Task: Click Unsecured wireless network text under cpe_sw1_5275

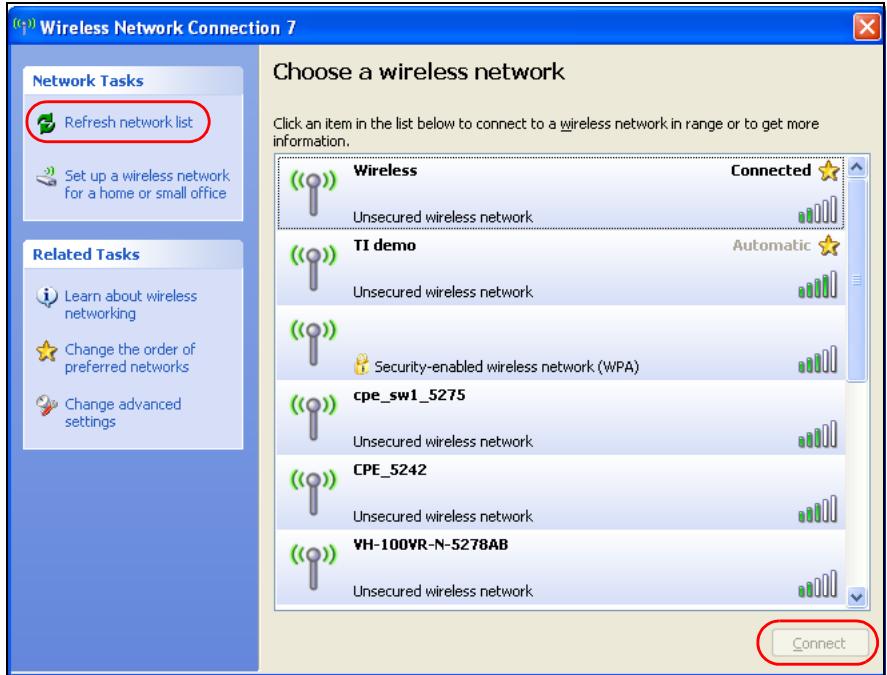Action: [x=442, y=441]
